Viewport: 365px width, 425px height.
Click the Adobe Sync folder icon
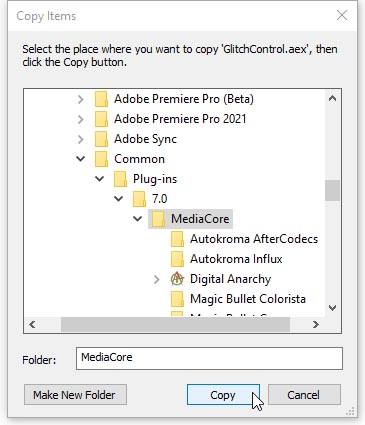tap(101, 139)
